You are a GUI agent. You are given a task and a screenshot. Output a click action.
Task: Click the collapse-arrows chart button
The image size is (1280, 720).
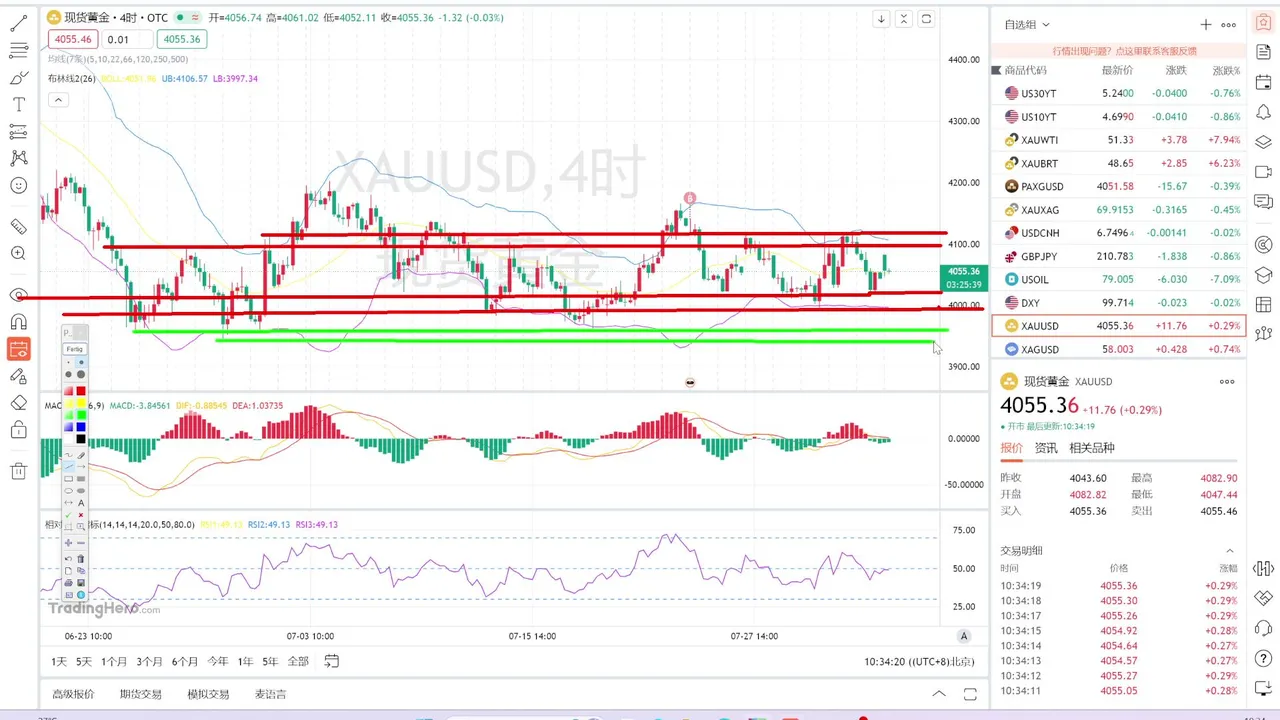(904, 18)
